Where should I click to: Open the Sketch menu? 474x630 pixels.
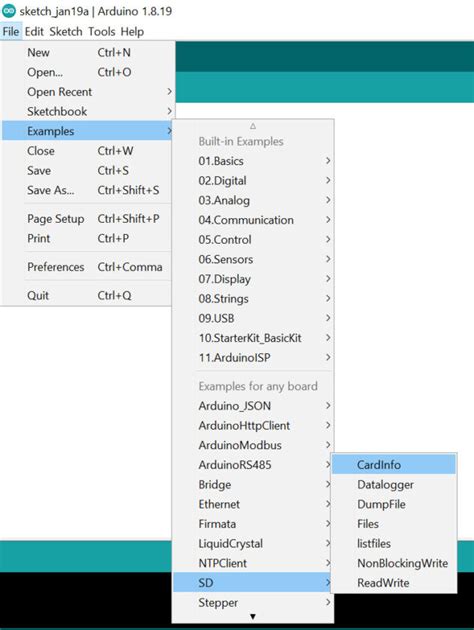(66, 31)
